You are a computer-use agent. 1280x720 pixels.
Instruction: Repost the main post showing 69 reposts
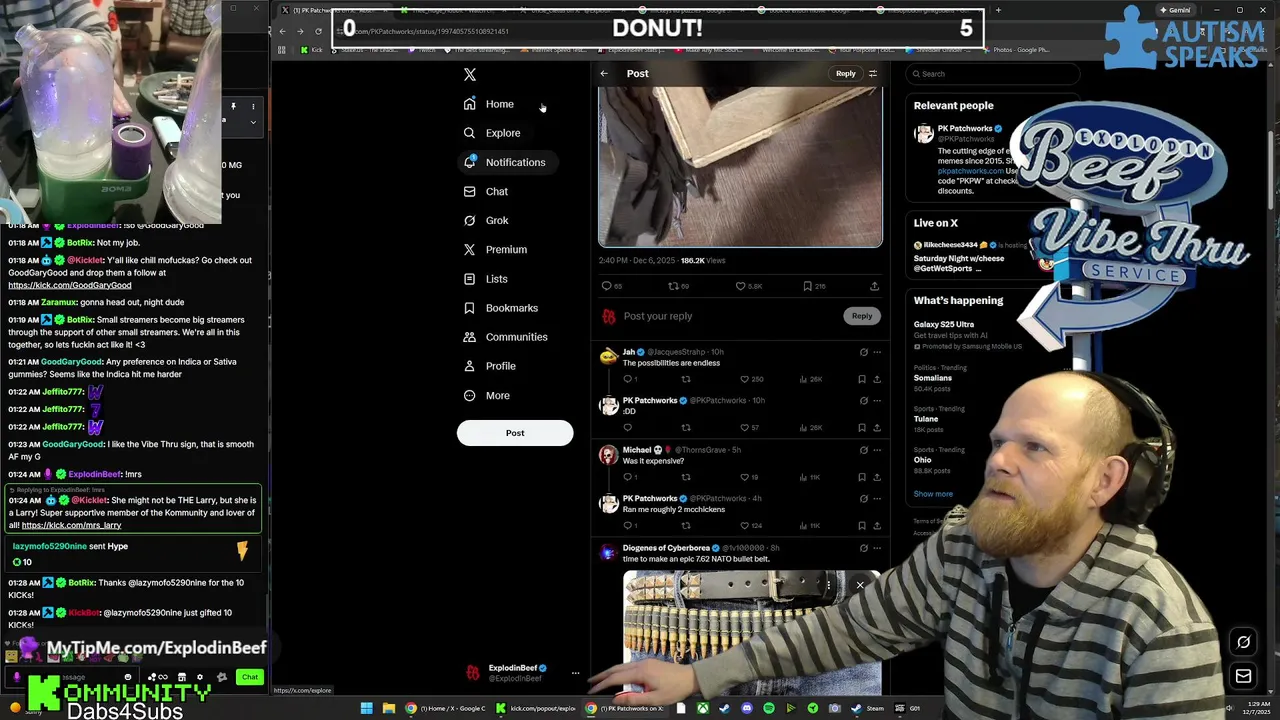[x=678, y=286]
